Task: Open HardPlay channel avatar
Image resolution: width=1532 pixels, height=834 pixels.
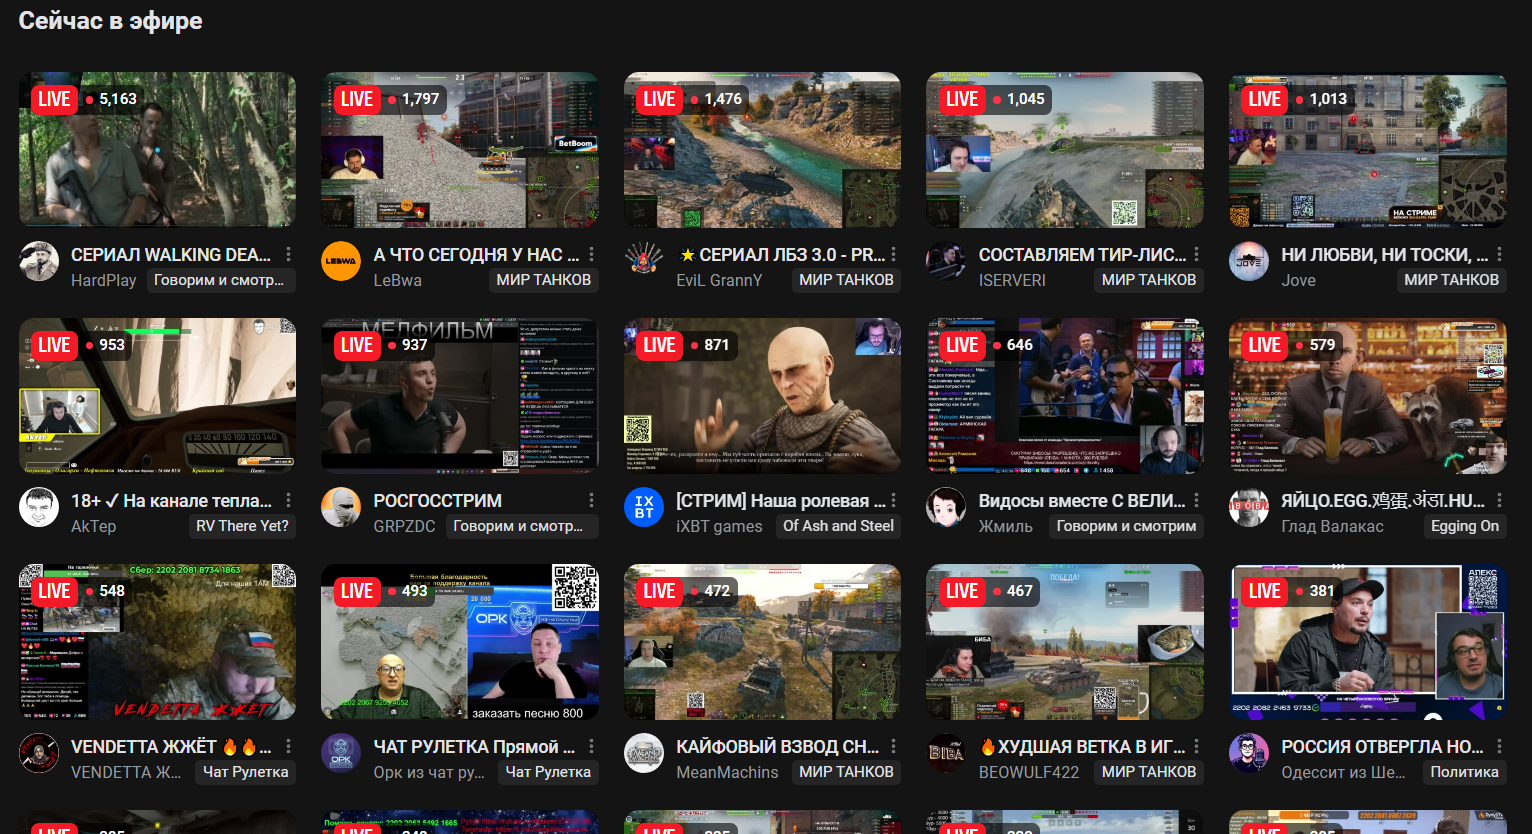Action: point(39,262)
